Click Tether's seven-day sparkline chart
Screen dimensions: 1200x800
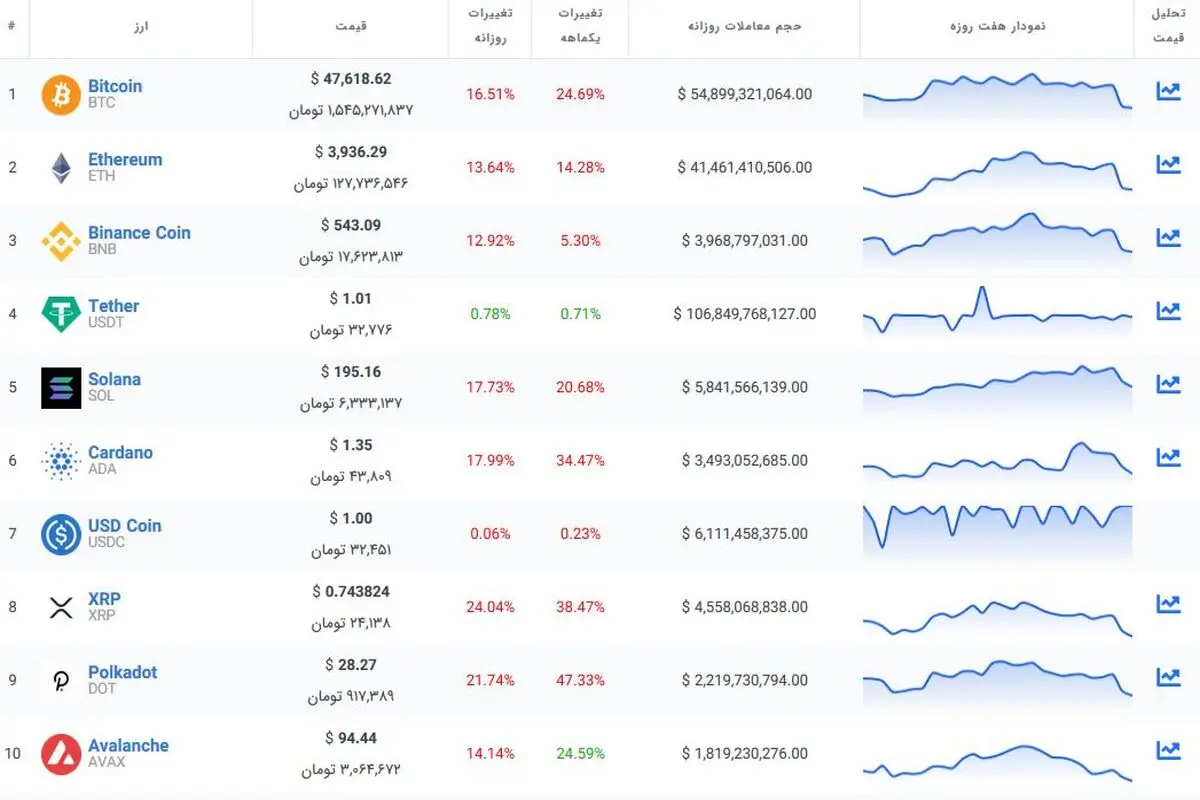point(998,313)
